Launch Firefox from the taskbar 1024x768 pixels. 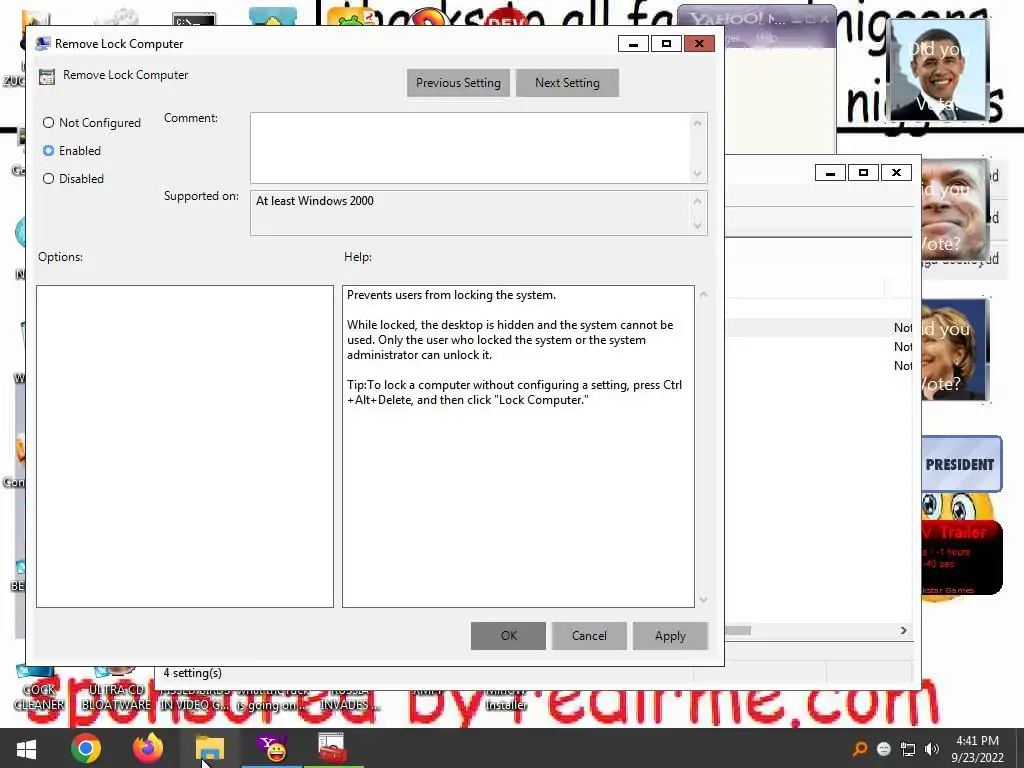tap(148, 748)
